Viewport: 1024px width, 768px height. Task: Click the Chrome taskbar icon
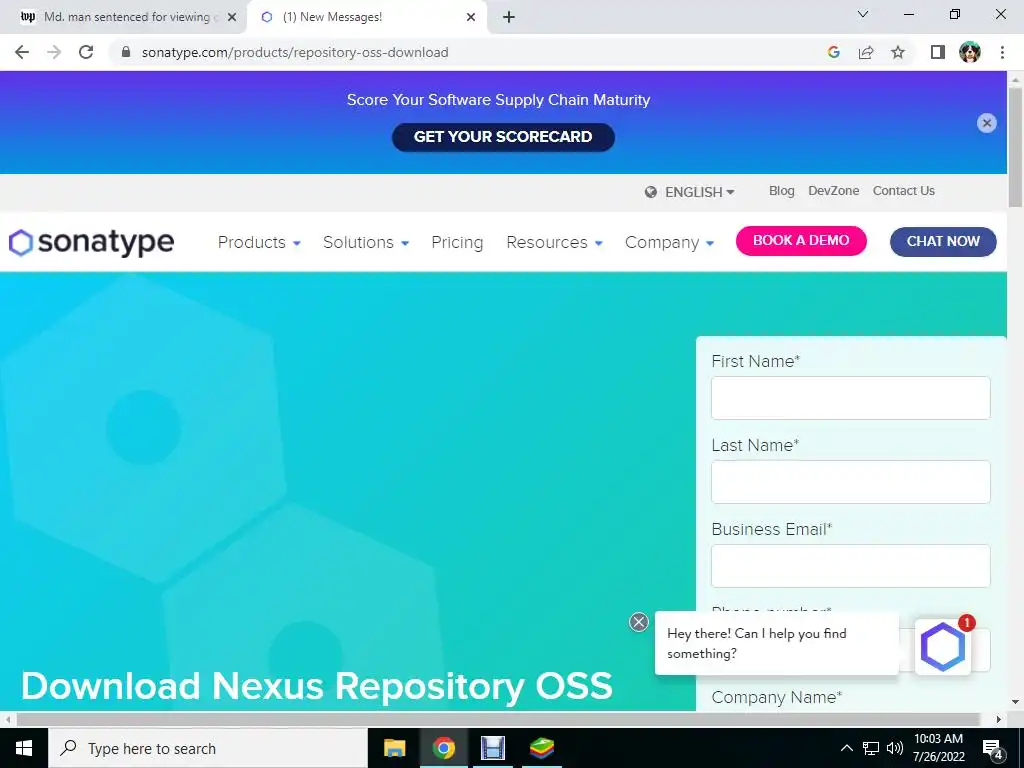(443, 748)
